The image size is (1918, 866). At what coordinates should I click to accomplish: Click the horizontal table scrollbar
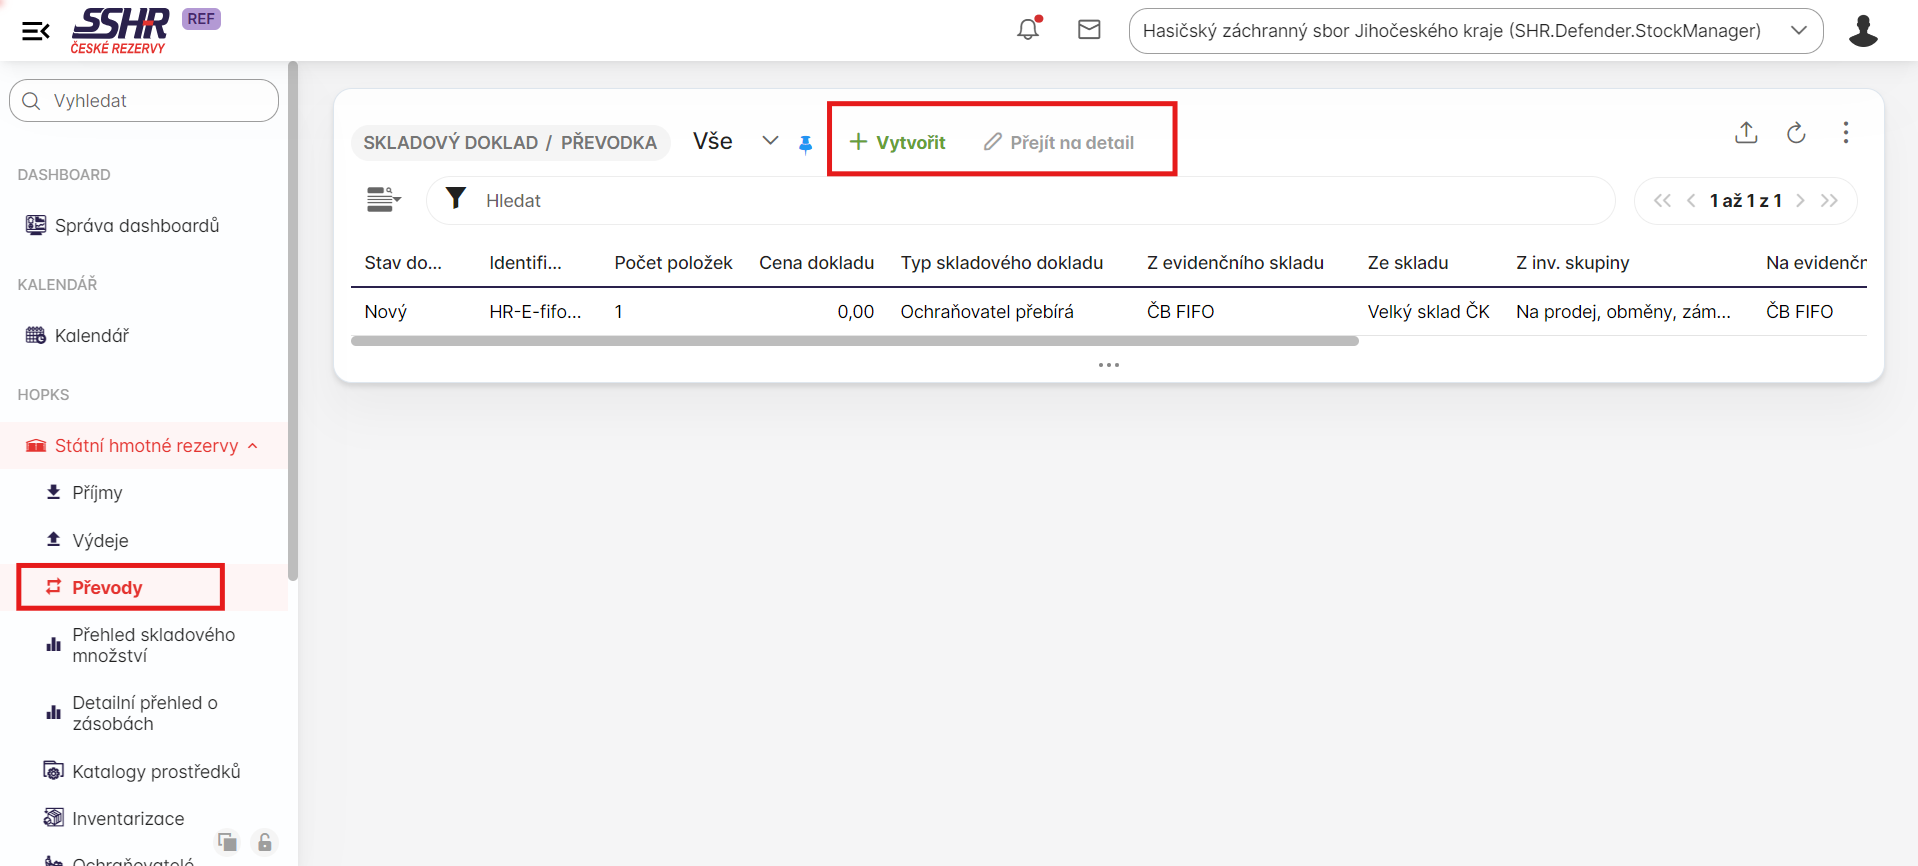[854, 341]
